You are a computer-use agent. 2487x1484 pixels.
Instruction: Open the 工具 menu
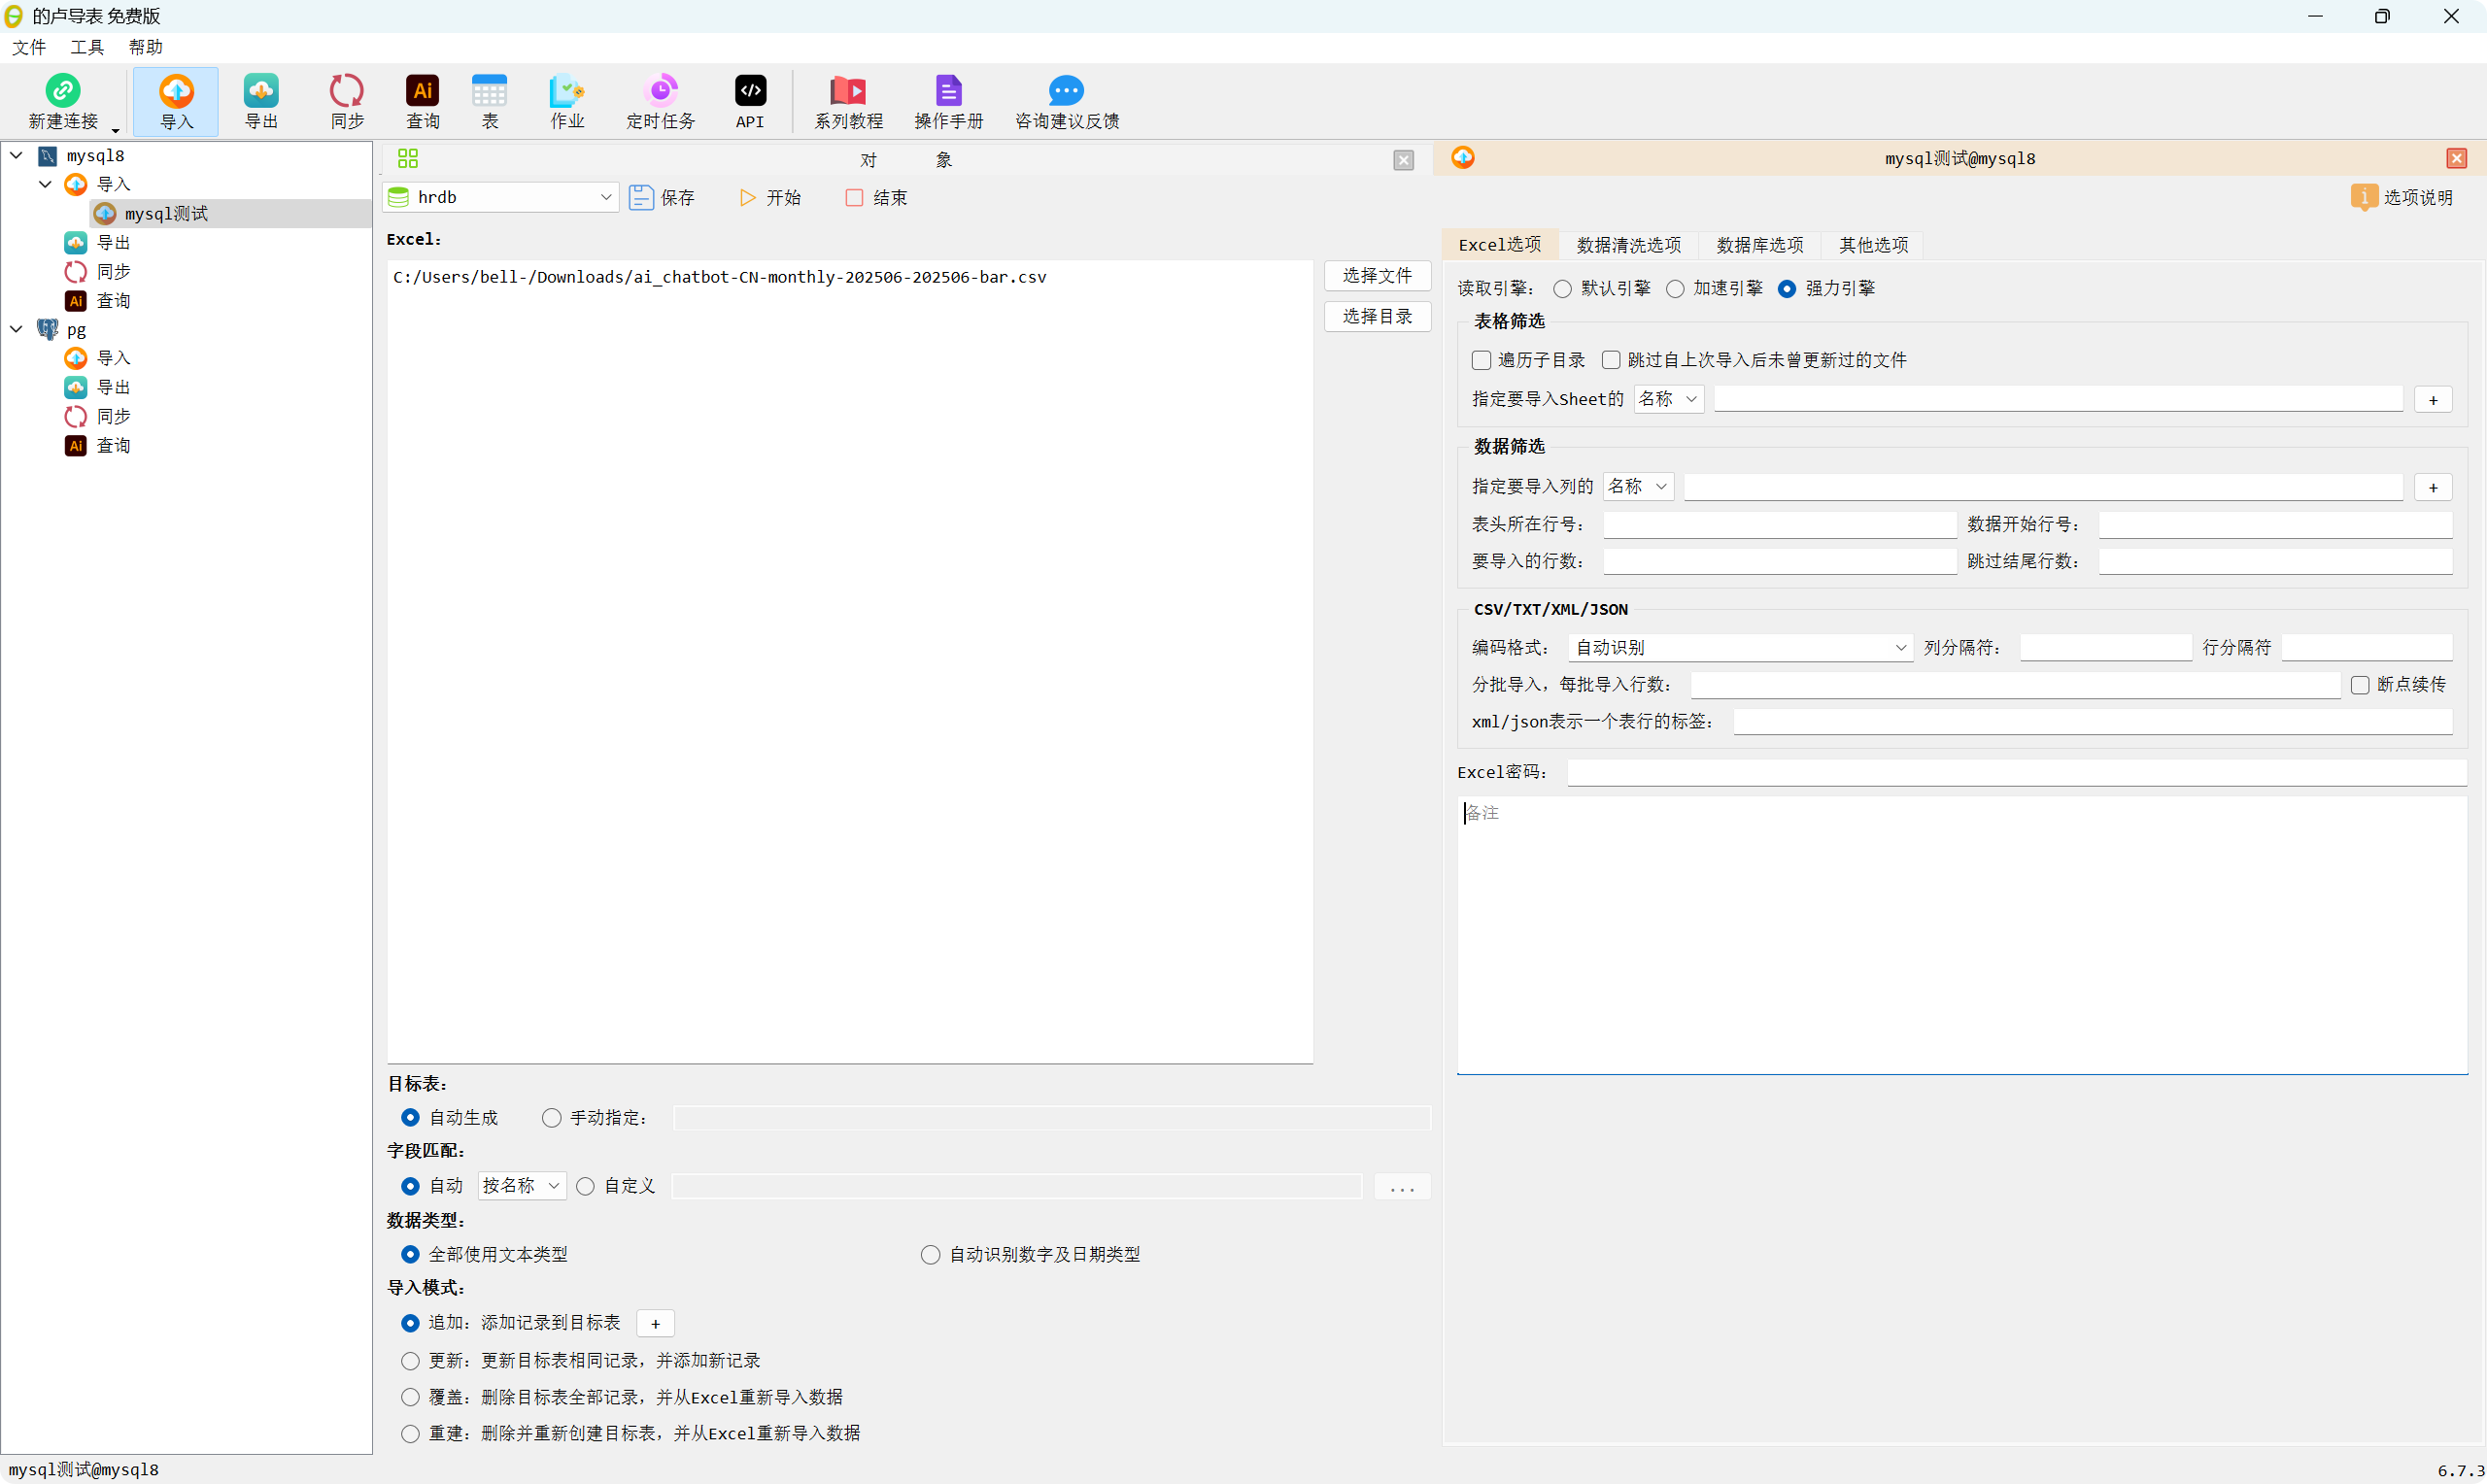pyautogui.click(x=87, y=47)
